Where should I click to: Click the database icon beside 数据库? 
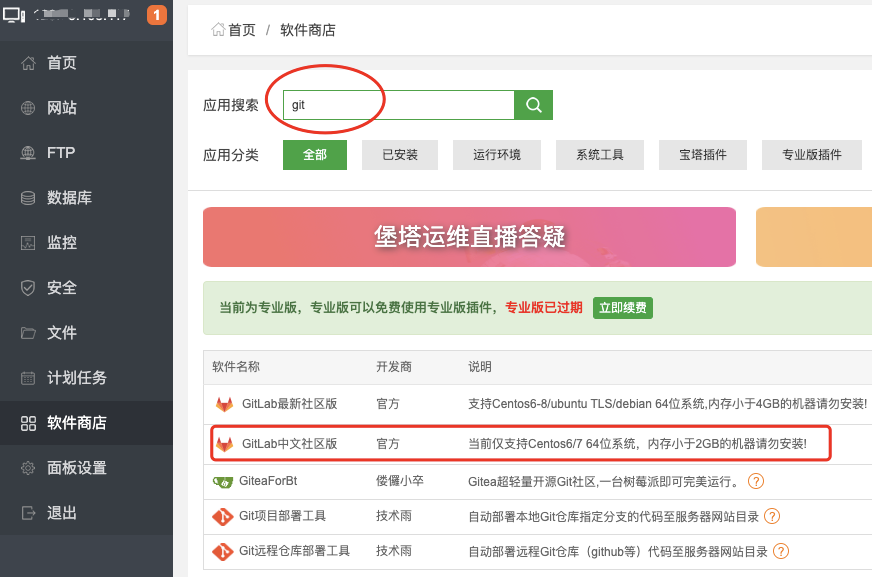(28, 198)
